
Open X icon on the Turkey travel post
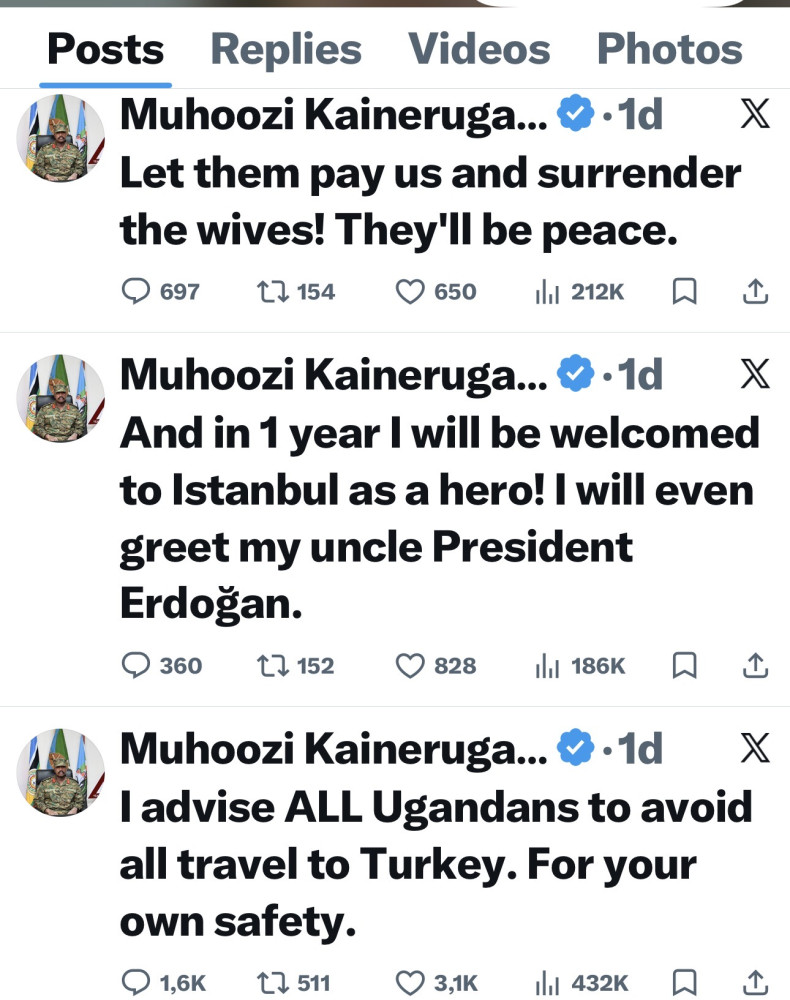pyautogui.click(x=755, y=748)
